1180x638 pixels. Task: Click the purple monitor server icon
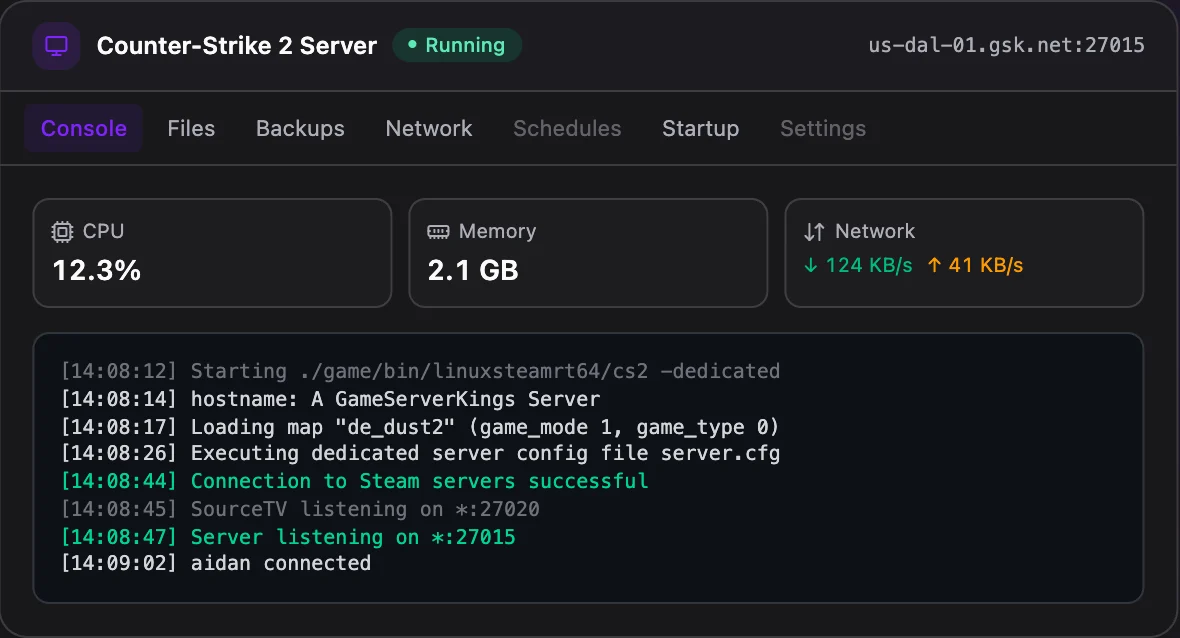point(56,46)
